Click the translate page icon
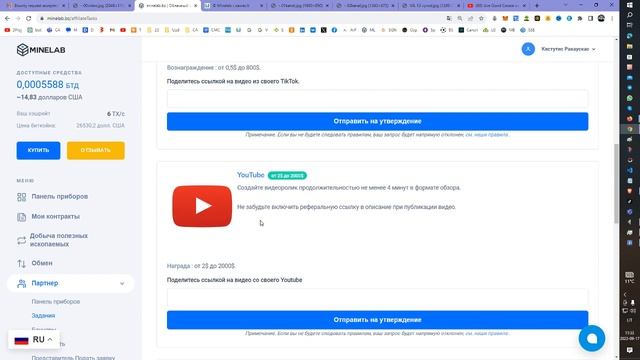The image size is (640, 360). point(449,18)
